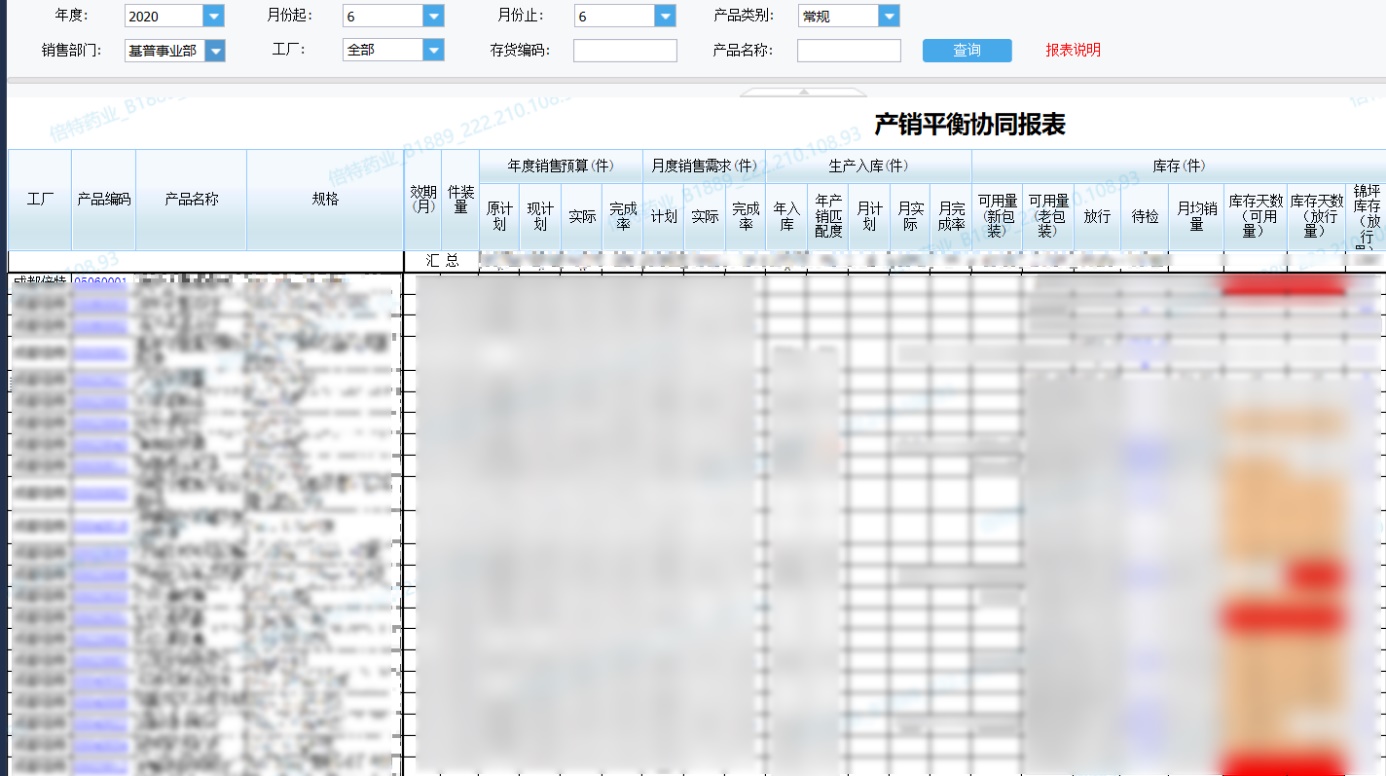This screenshot has height=776, width=1386.
Task: Expand the 工厂 dropdown showing 全部
Action: pos(430,49)
